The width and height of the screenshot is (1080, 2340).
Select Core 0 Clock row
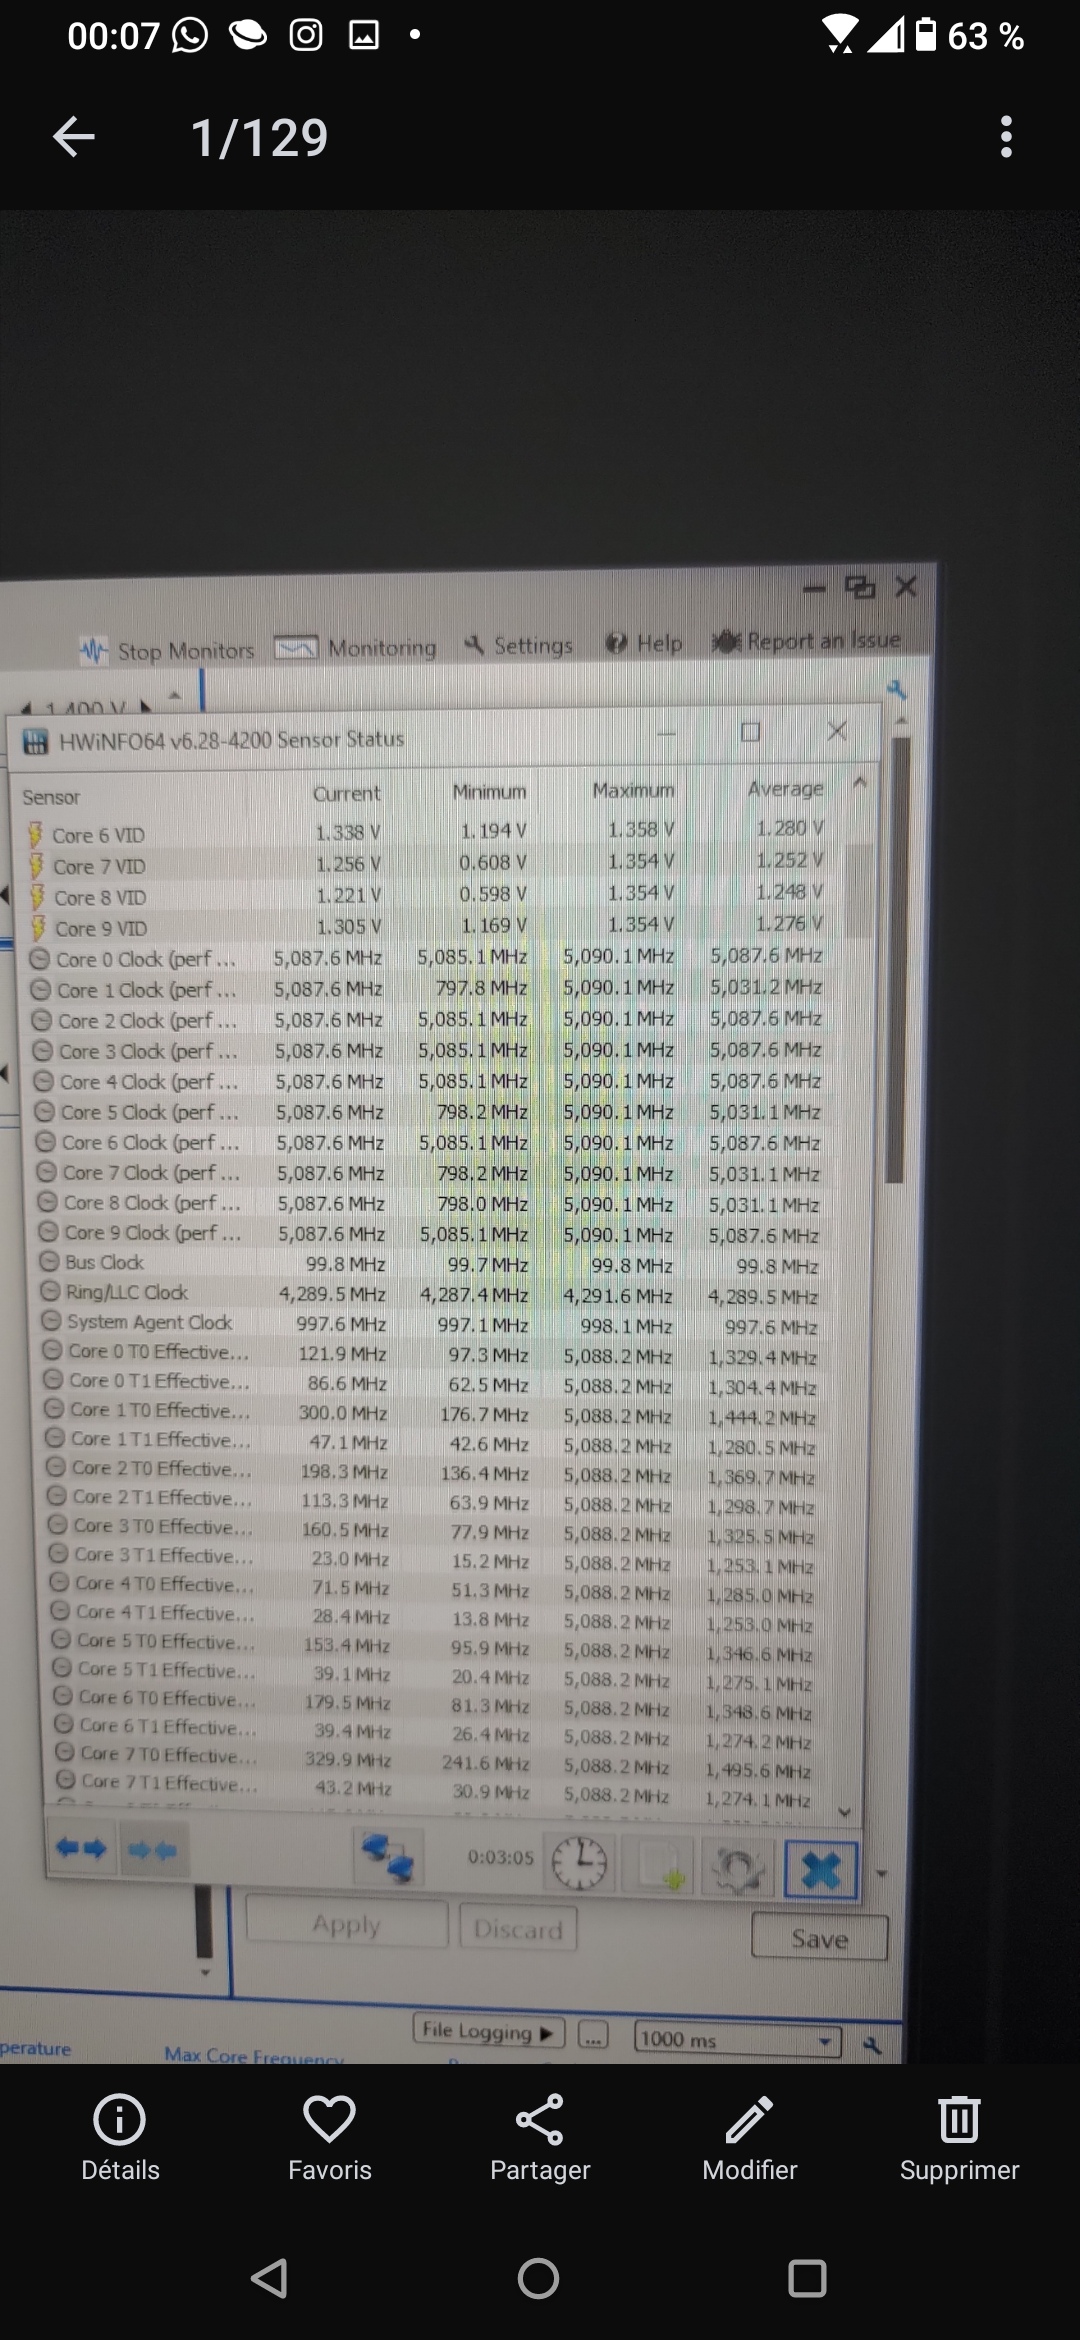click(x=427, y=957)
